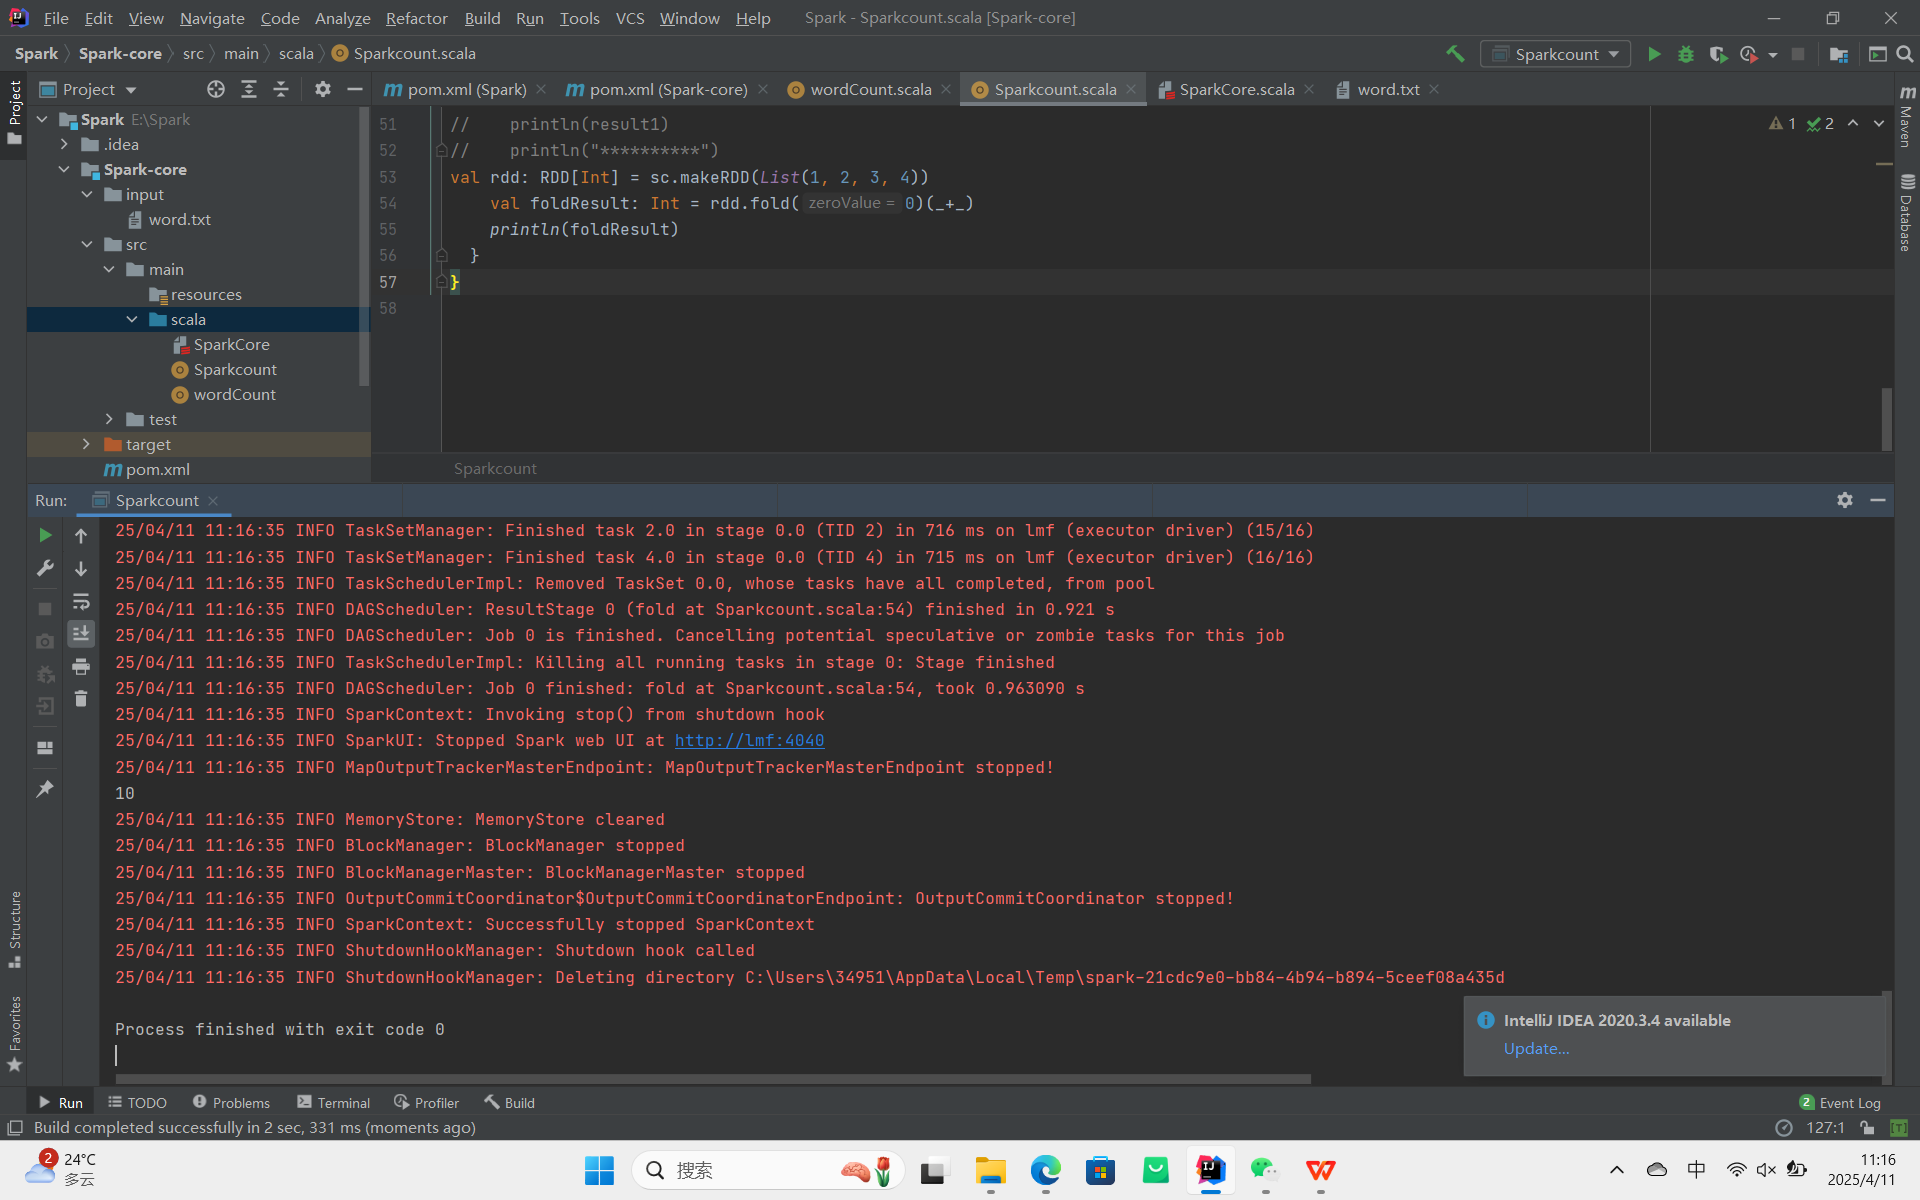This screenshot has height=1200, width=1920.
Task: Run Sparkcount with the green play icon
Action: (x=1654, y=54)
